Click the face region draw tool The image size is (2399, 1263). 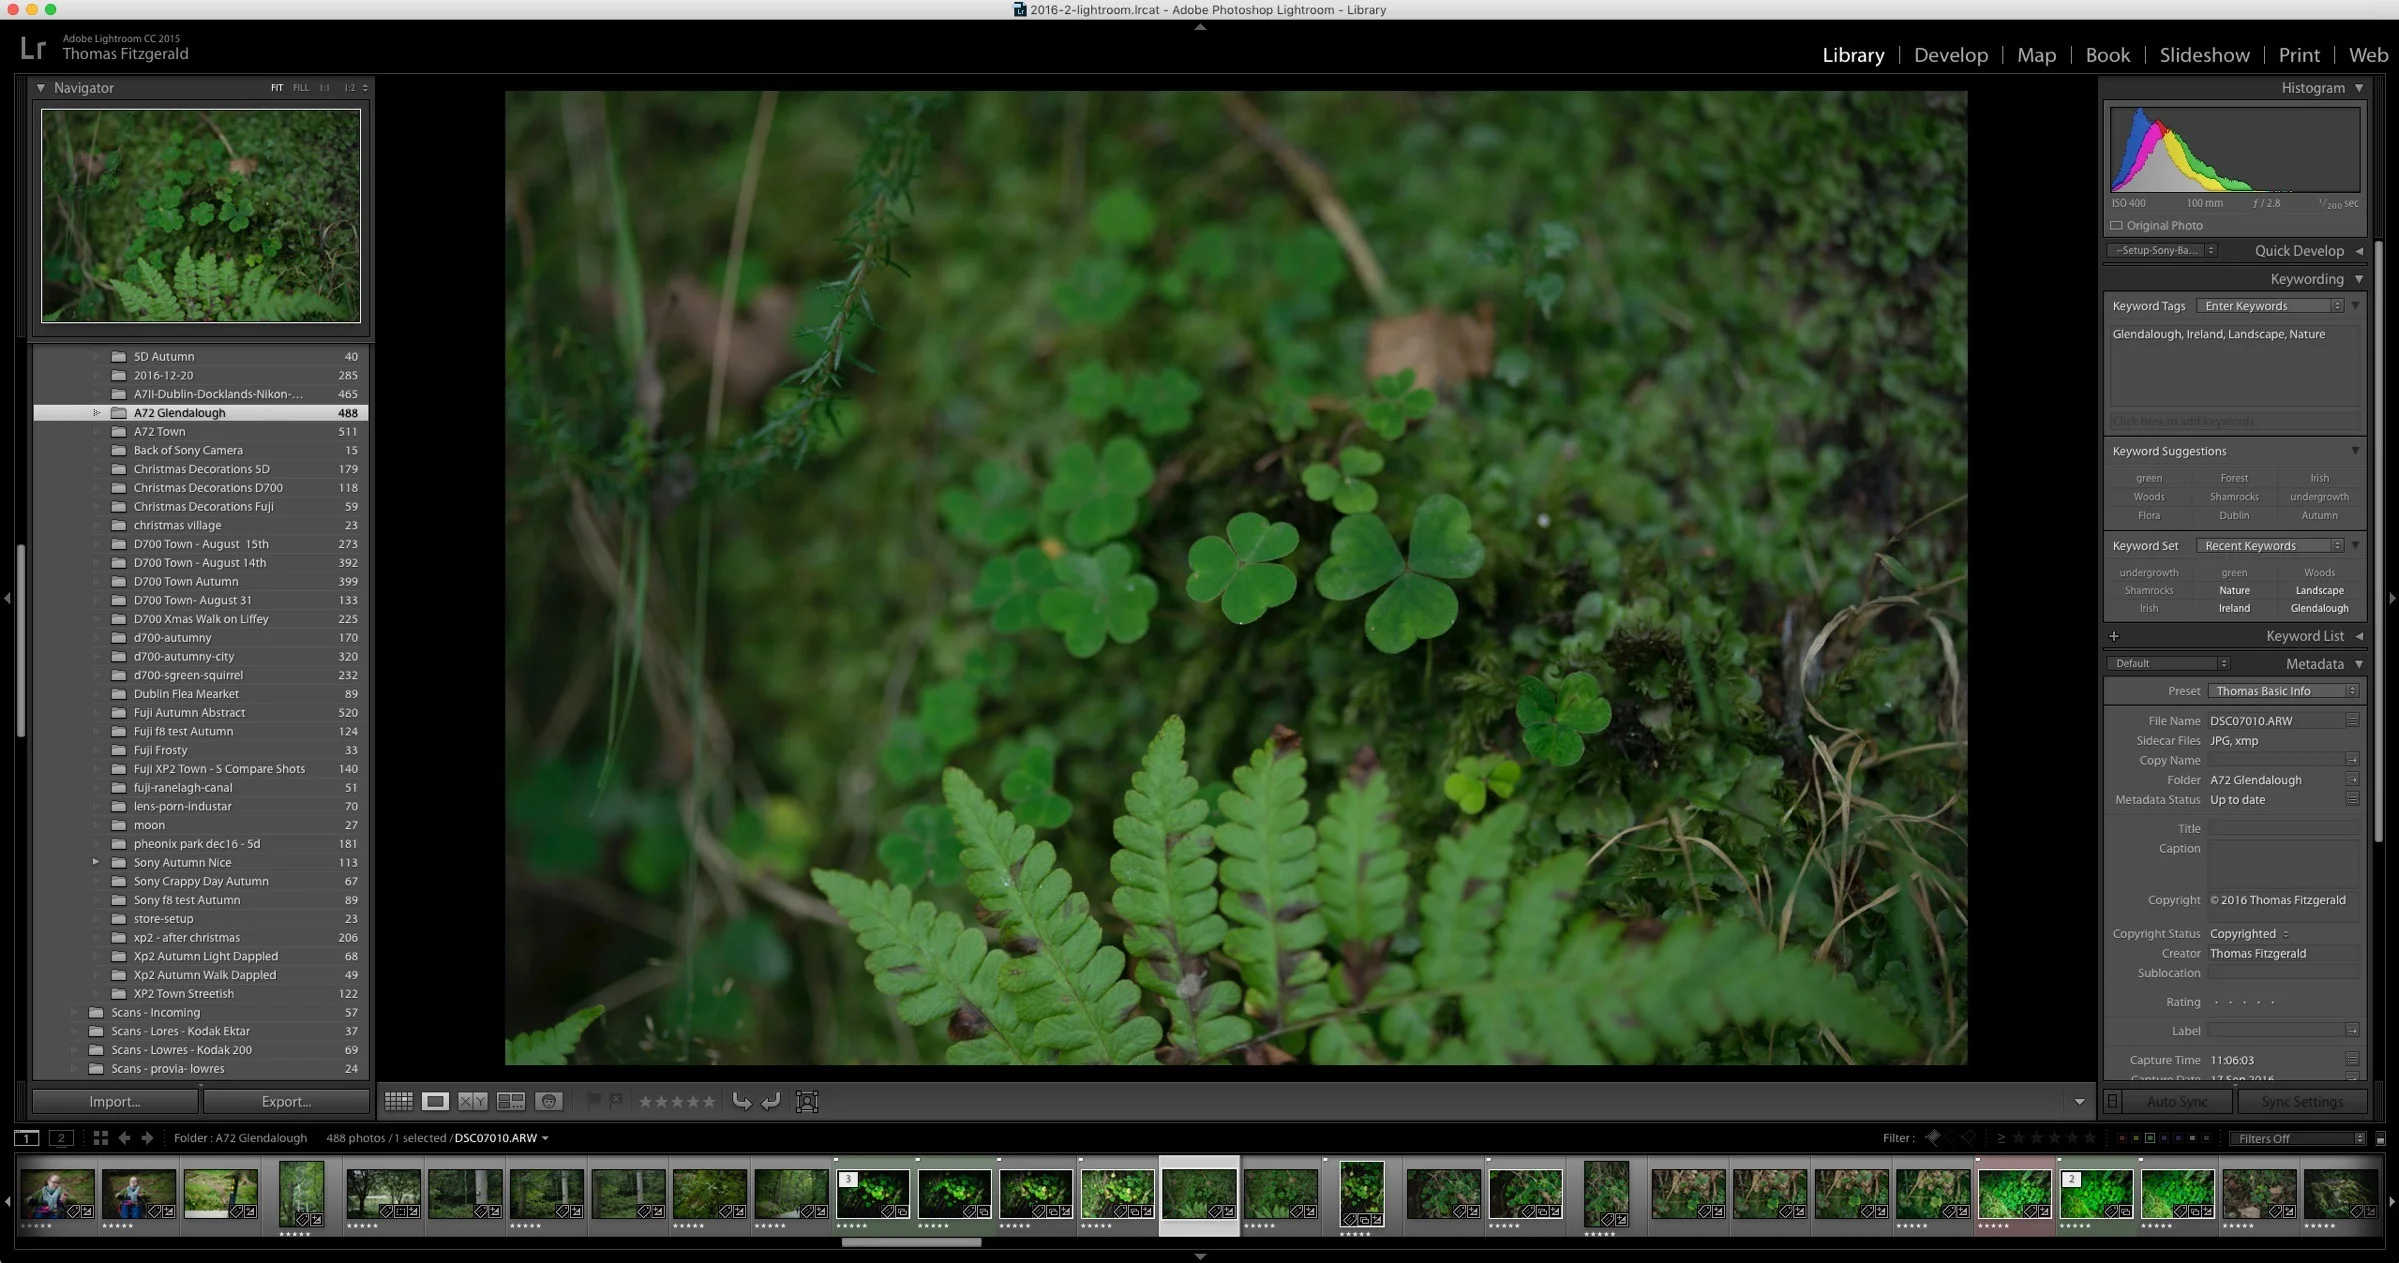click(x=806, y=1101)
